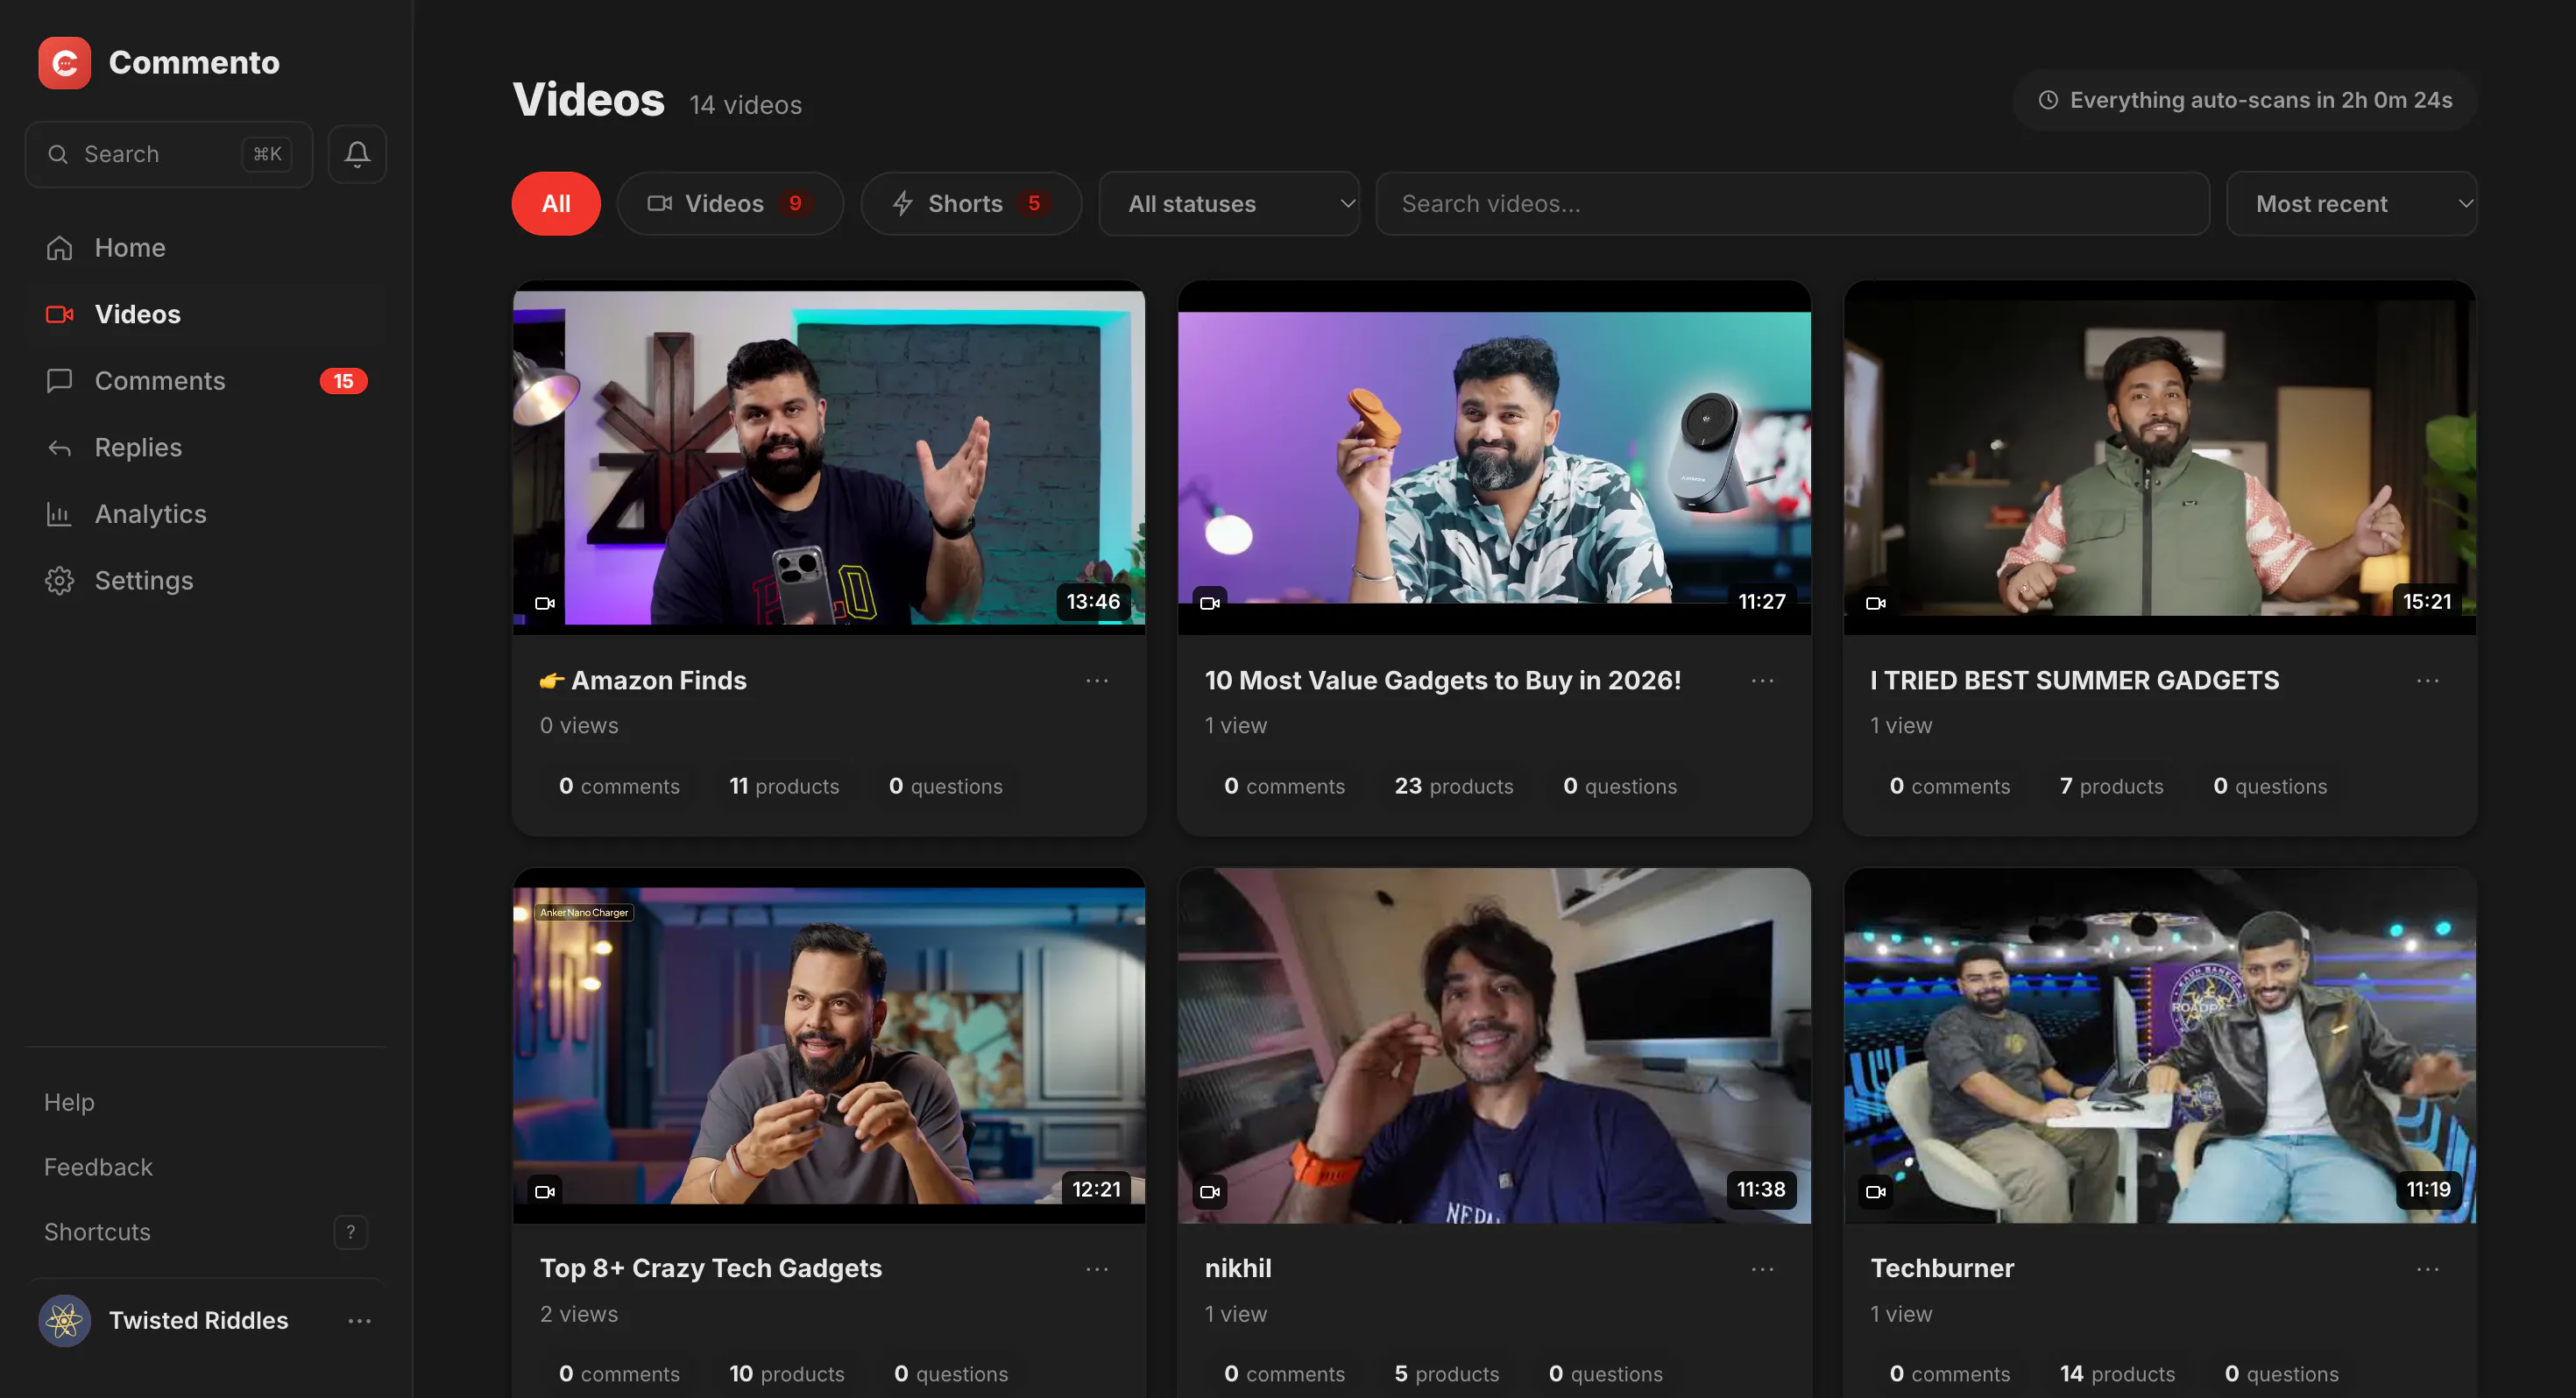Viewport: 2576px width, 1398px height.
Task: Open the Top 8+ Crazy Tech Gadgets thumbnail
Action: tap(829, 1046)
